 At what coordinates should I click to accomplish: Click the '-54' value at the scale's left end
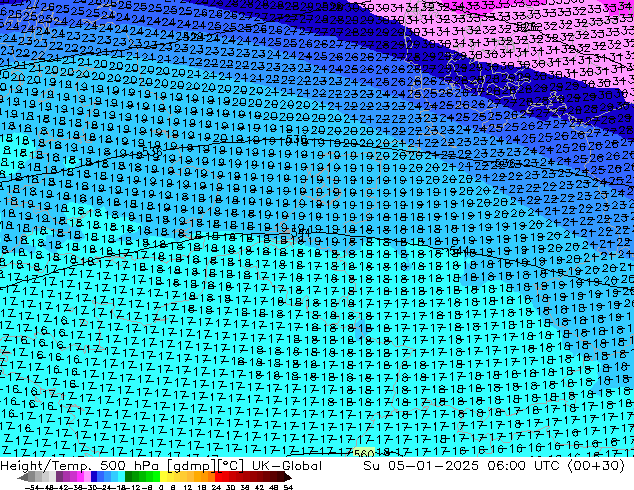point(32,487)
